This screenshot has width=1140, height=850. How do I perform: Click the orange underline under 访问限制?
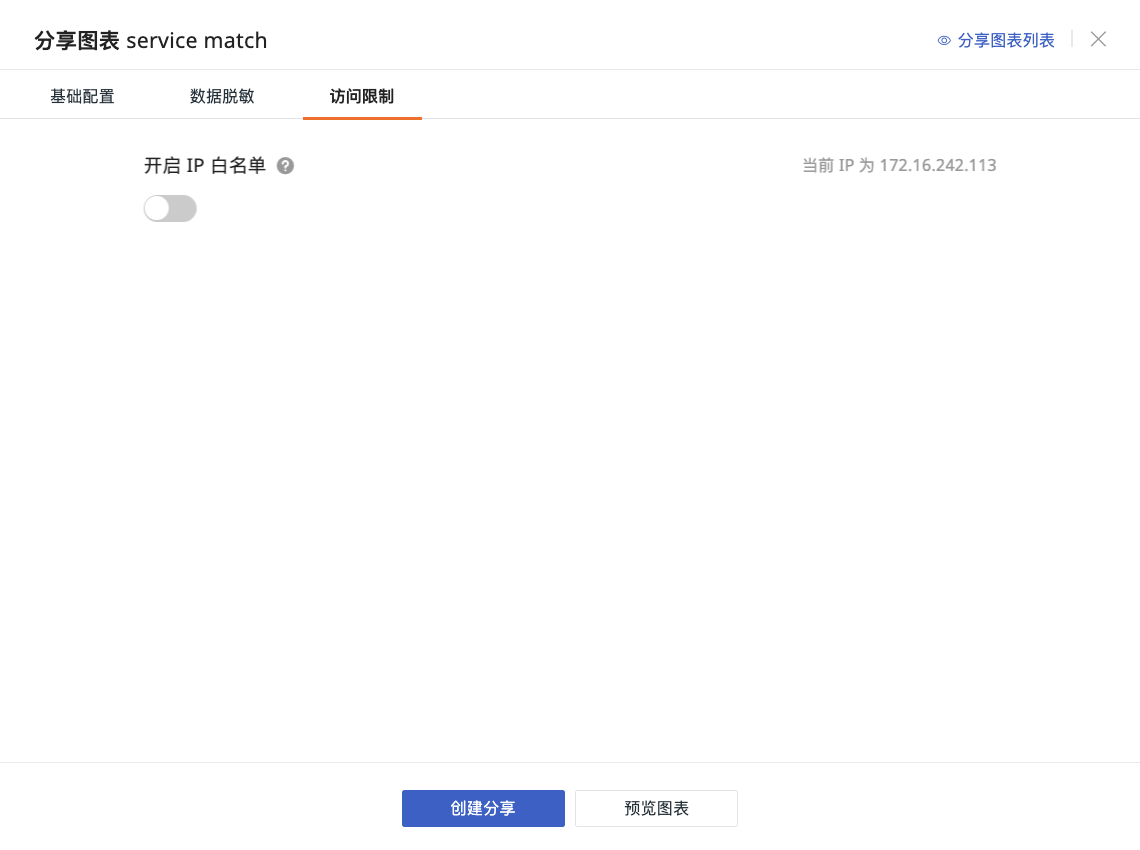pyautogui.click(x=362, y=118)
